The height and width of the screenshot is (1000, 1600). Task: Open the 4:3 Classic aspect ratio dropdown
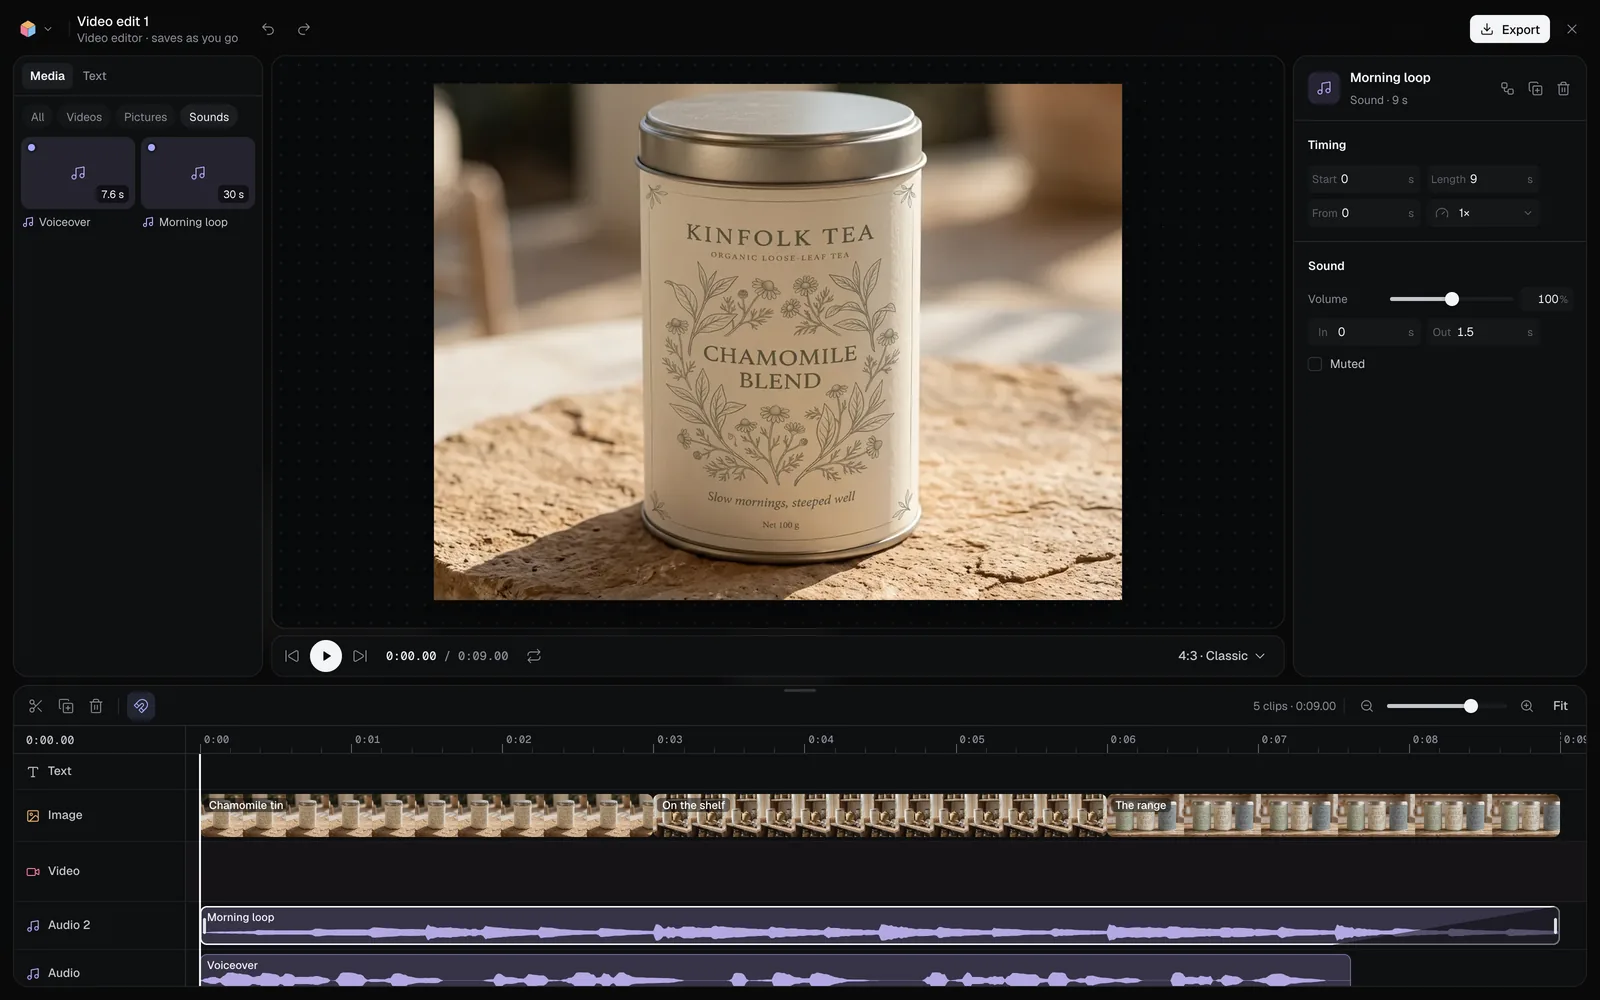tap(1221, 656)
